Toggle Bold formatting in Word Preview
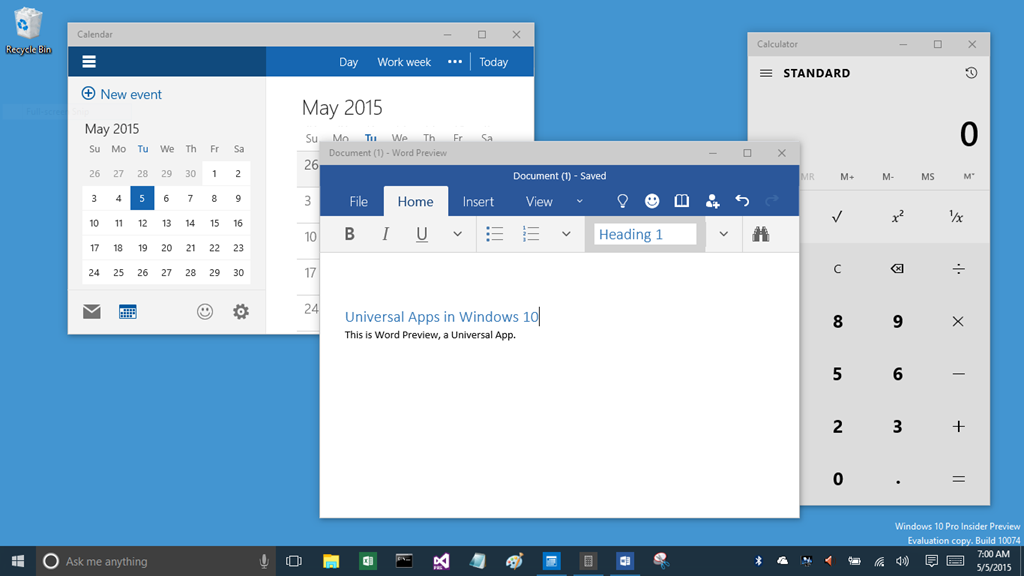The image size is (1024, 576). click(349, 234)
